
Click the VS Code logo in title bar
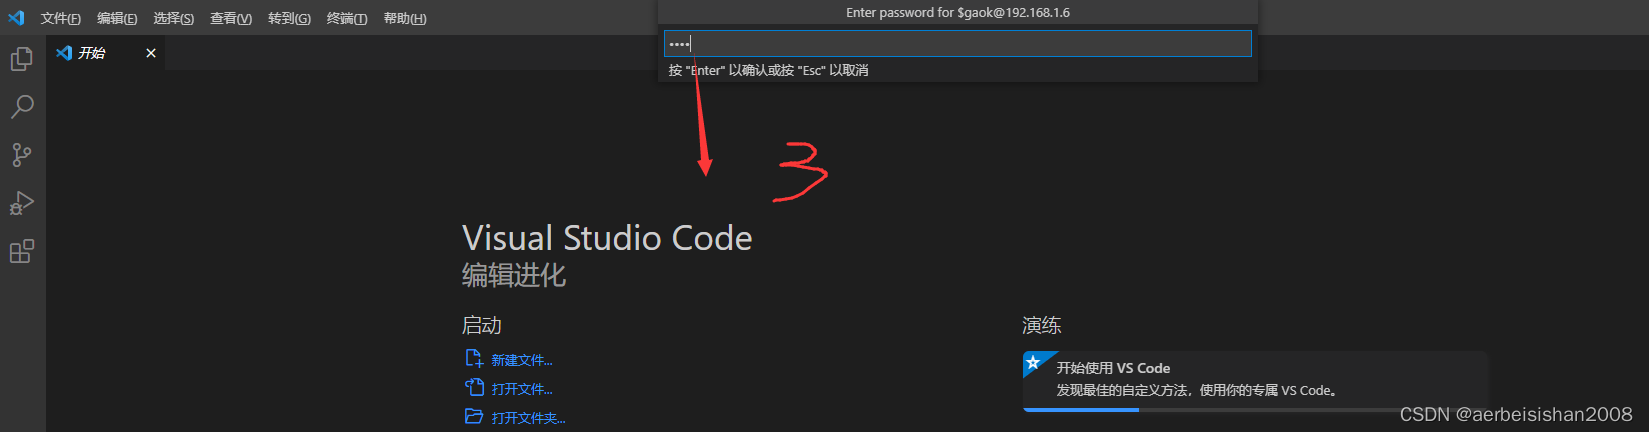16,18
